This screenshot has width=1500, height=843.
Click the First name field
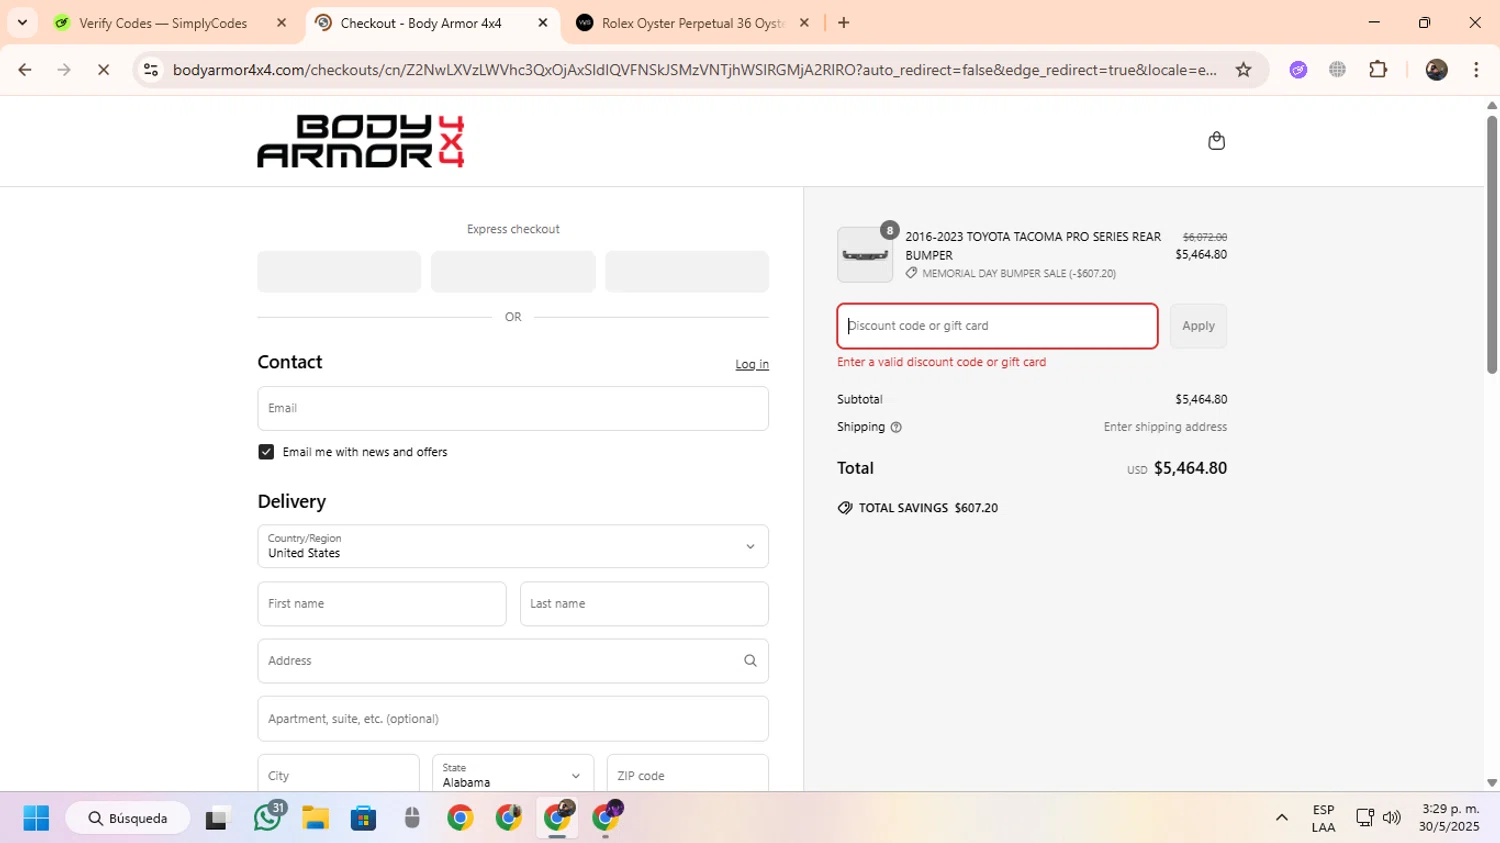[x=382, y=604]
